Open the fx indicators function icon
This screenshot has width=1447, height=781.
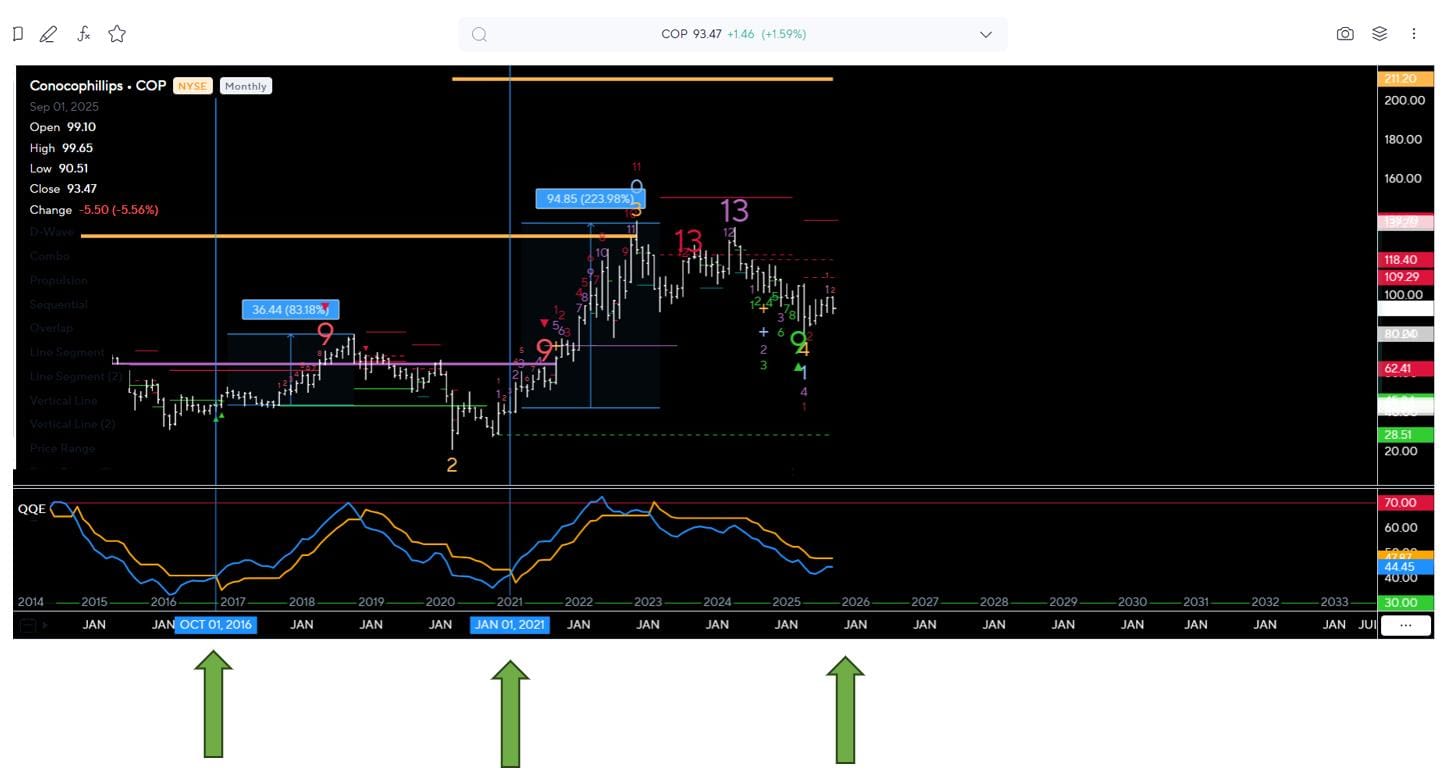coord(84,34)
